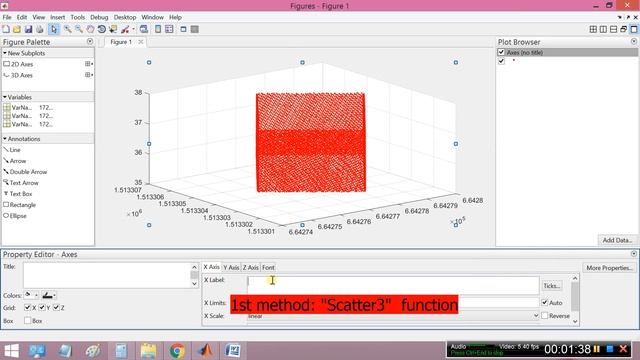Viewport: 640px width, 360px height.
Task: Click the Open File toolbar icon
Action: click(17, 29)
